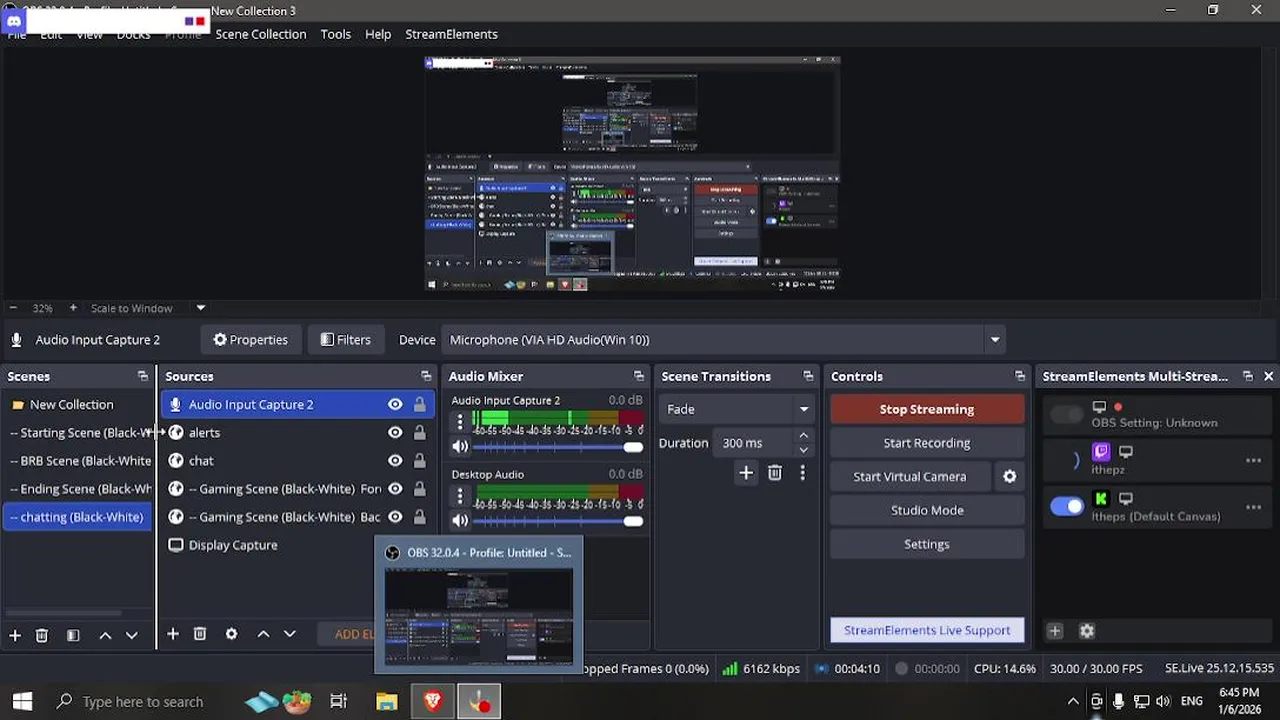The image size is (1280, 720).
Task: Float the Scene Transitions dock
Action: 808,376
